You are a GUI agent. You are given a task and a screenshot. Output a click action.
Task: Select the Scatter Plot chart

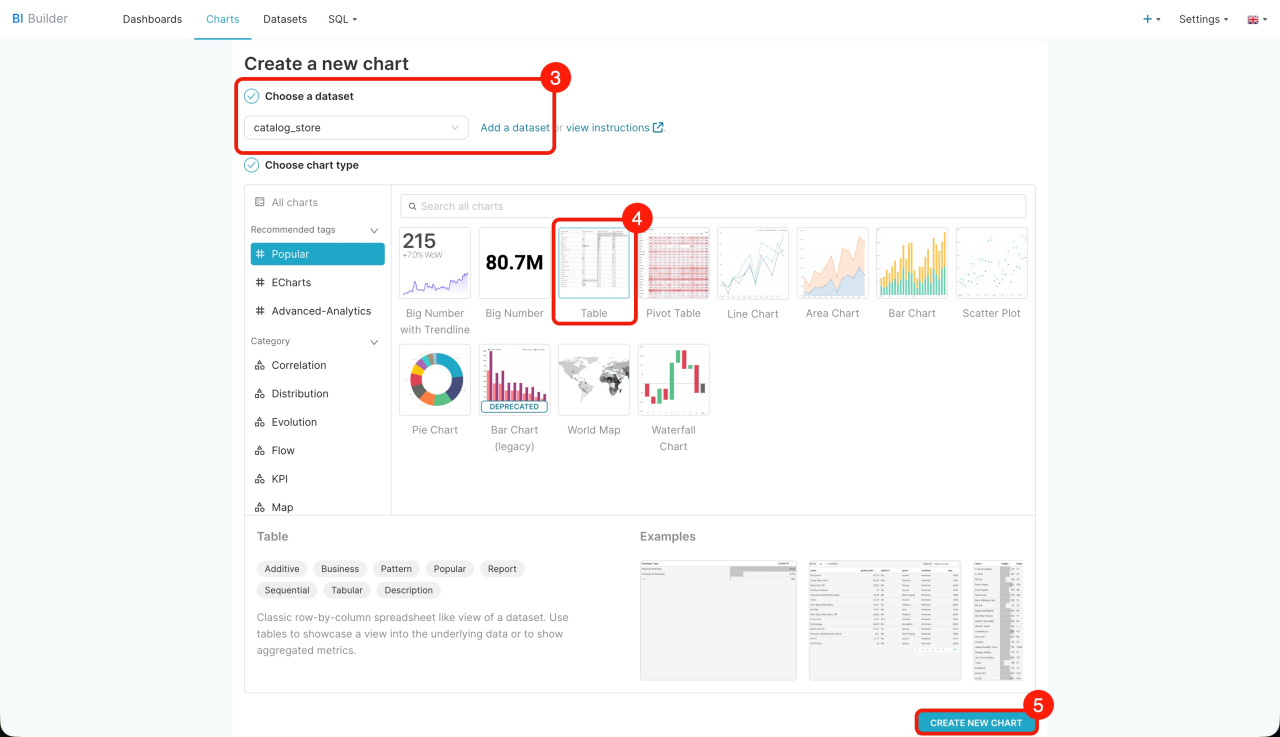pos(991,263)
